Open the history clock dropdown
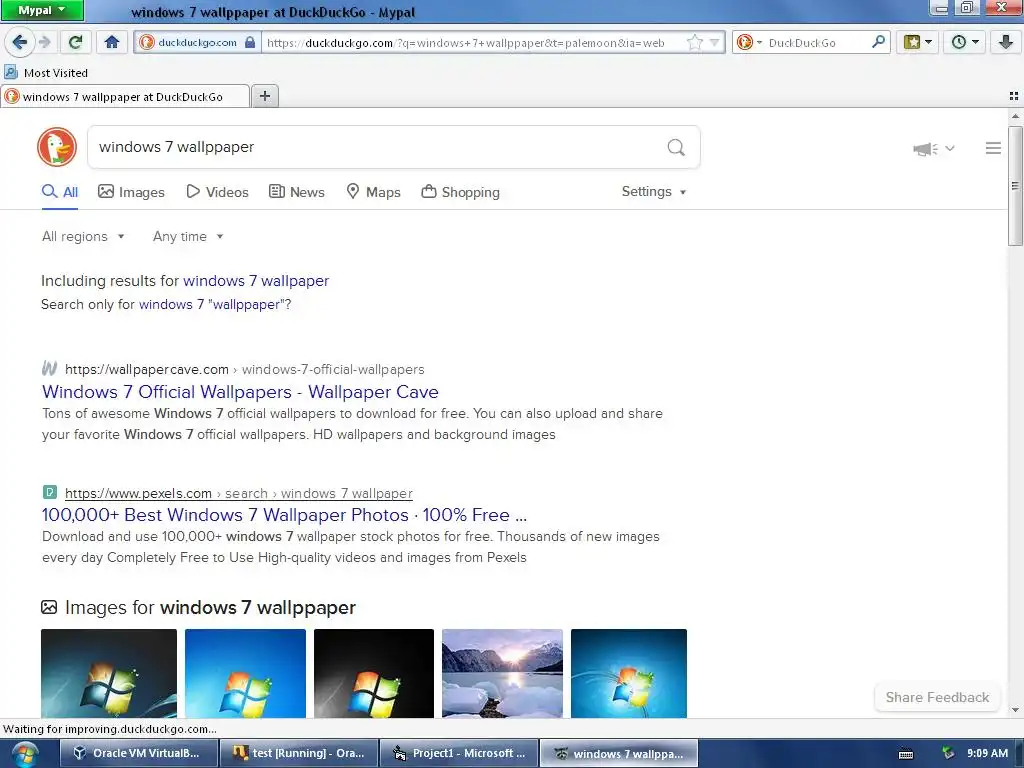The width and height of the screenshot is (1024, 768). 965,42
